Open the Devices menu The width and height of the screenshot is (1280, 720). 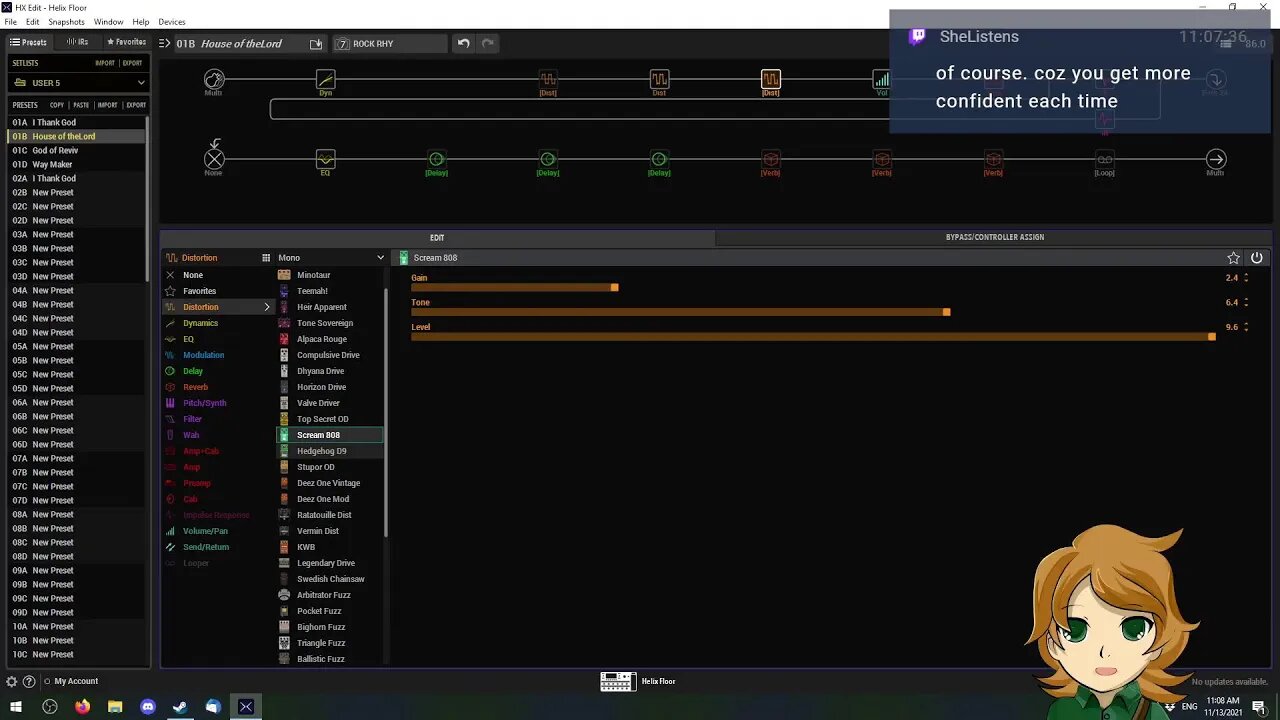pos(172,22)
